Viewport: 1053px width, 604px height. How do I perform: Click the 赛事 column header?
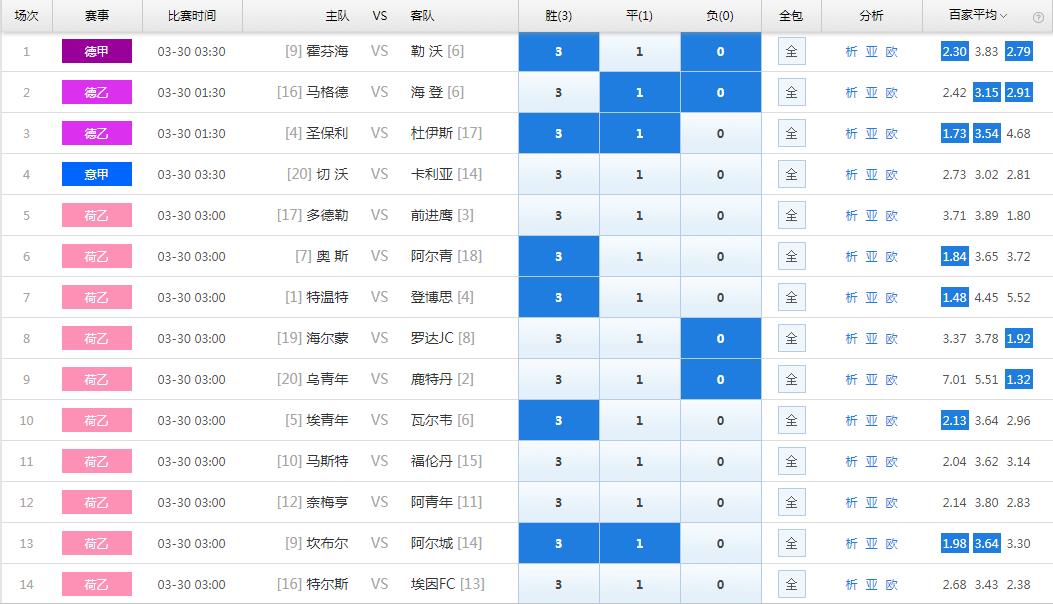click(97, 15)
